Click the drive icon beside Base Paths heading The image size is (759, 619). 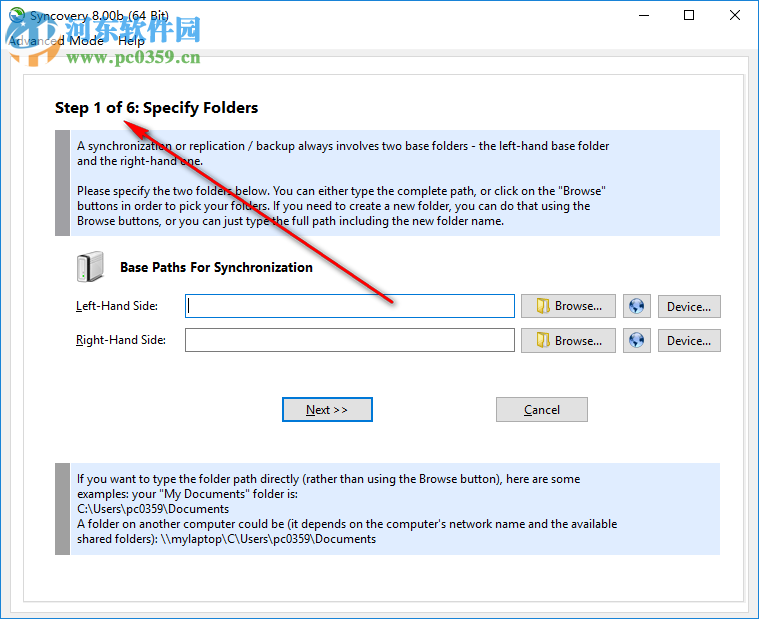pos(90,267)
